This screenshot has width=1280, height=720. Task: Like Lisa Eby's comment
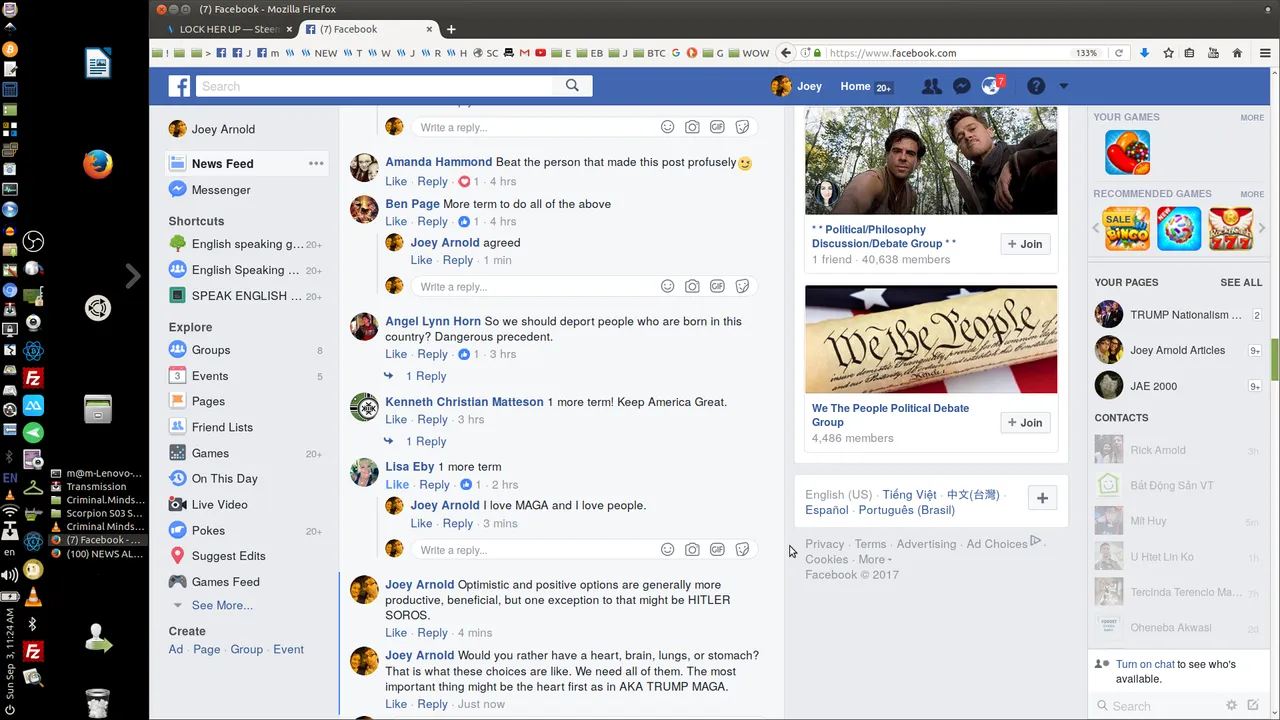(x=397, y=484)
